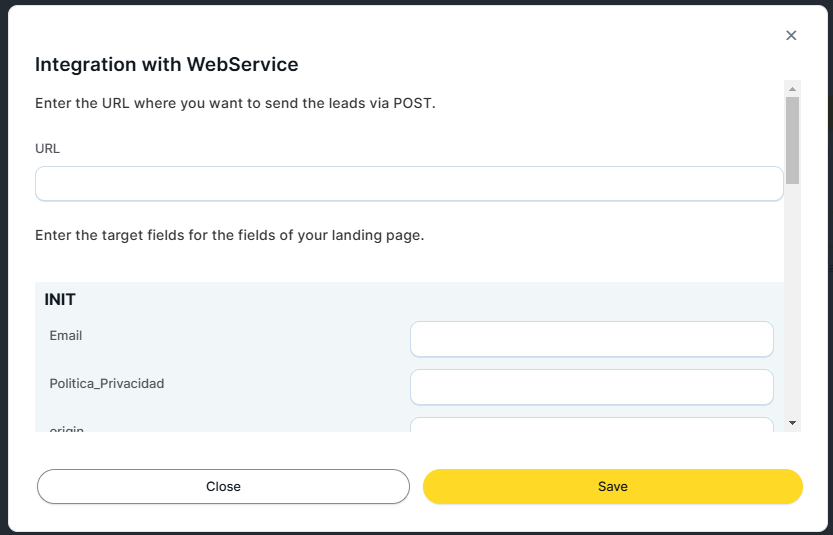This screenshot has width=833, height=535.
Task: Click the target fields instruction text
Action: click(230, 236)
